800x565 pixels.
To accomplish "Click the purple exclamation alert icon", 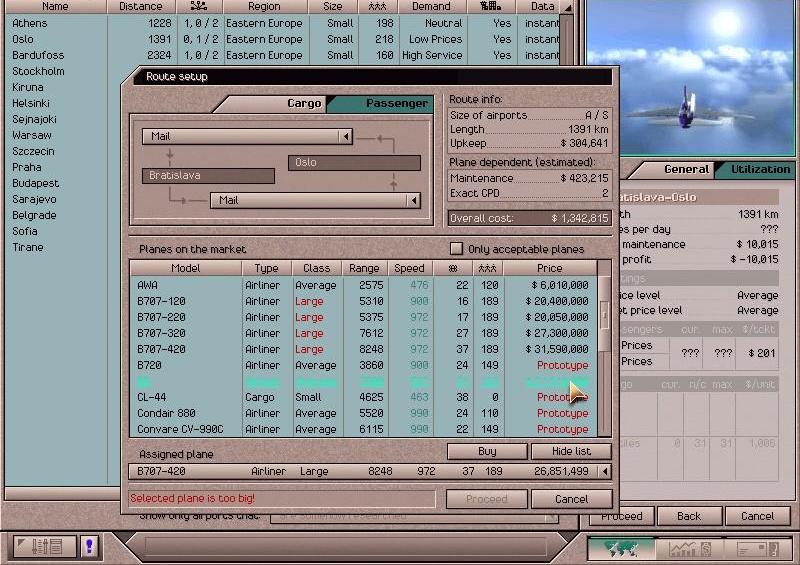I will [x=89, y=547].
